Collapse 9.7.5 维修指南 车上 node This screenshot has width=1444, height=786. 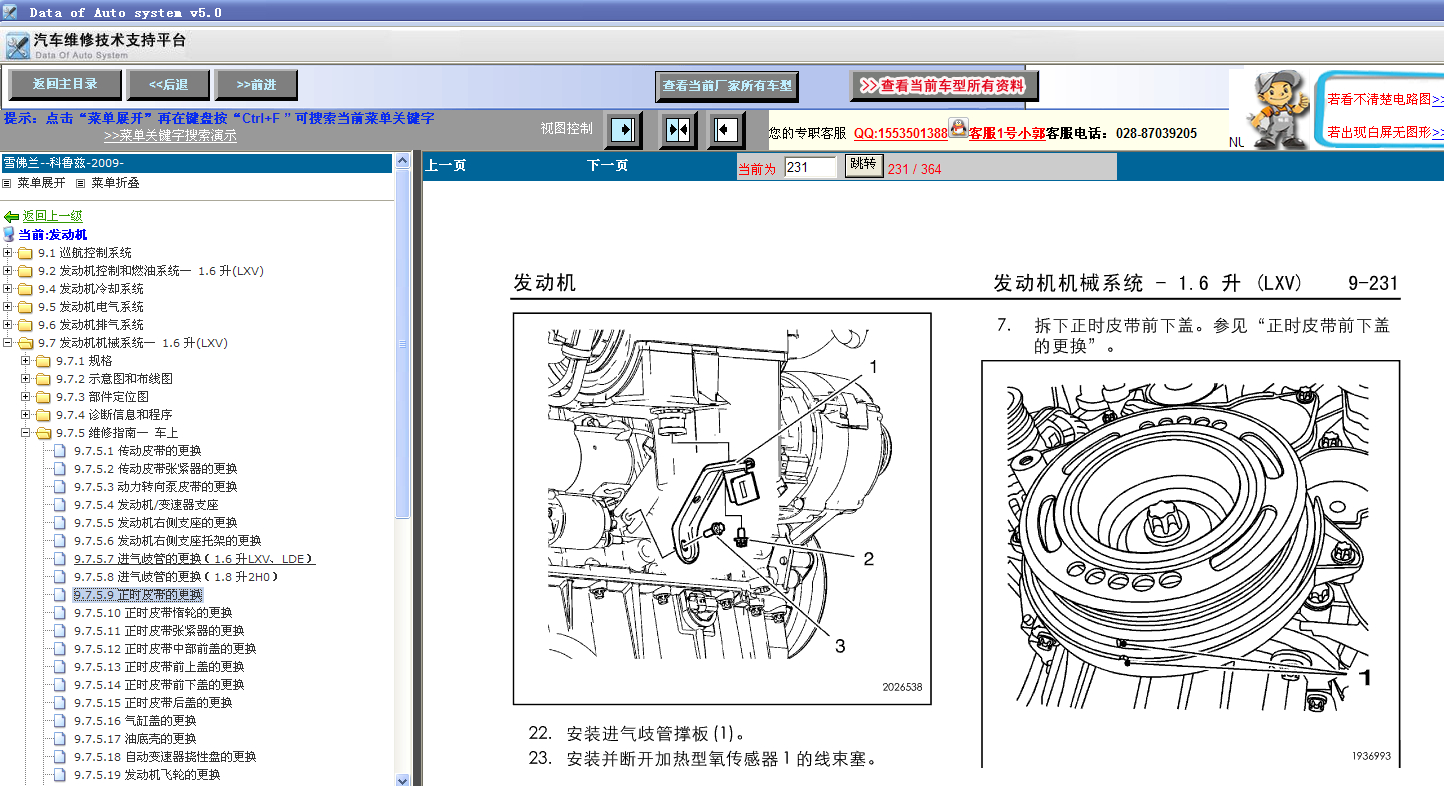coord(26,433)
